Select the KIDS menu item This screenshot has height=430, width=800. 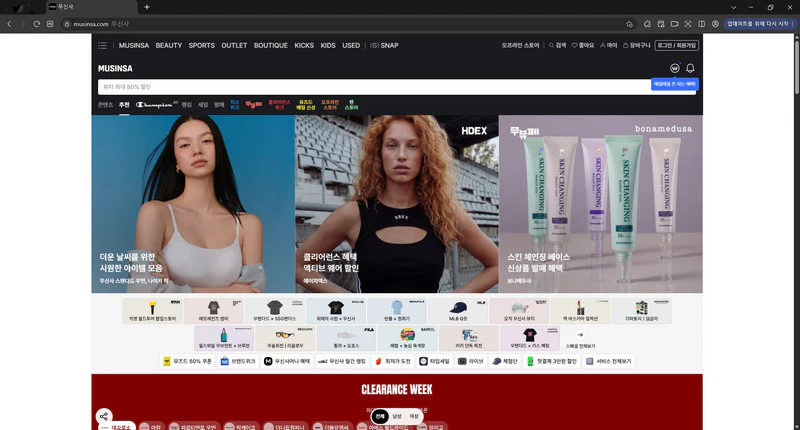pyautogui.click(x=328, y=45)
